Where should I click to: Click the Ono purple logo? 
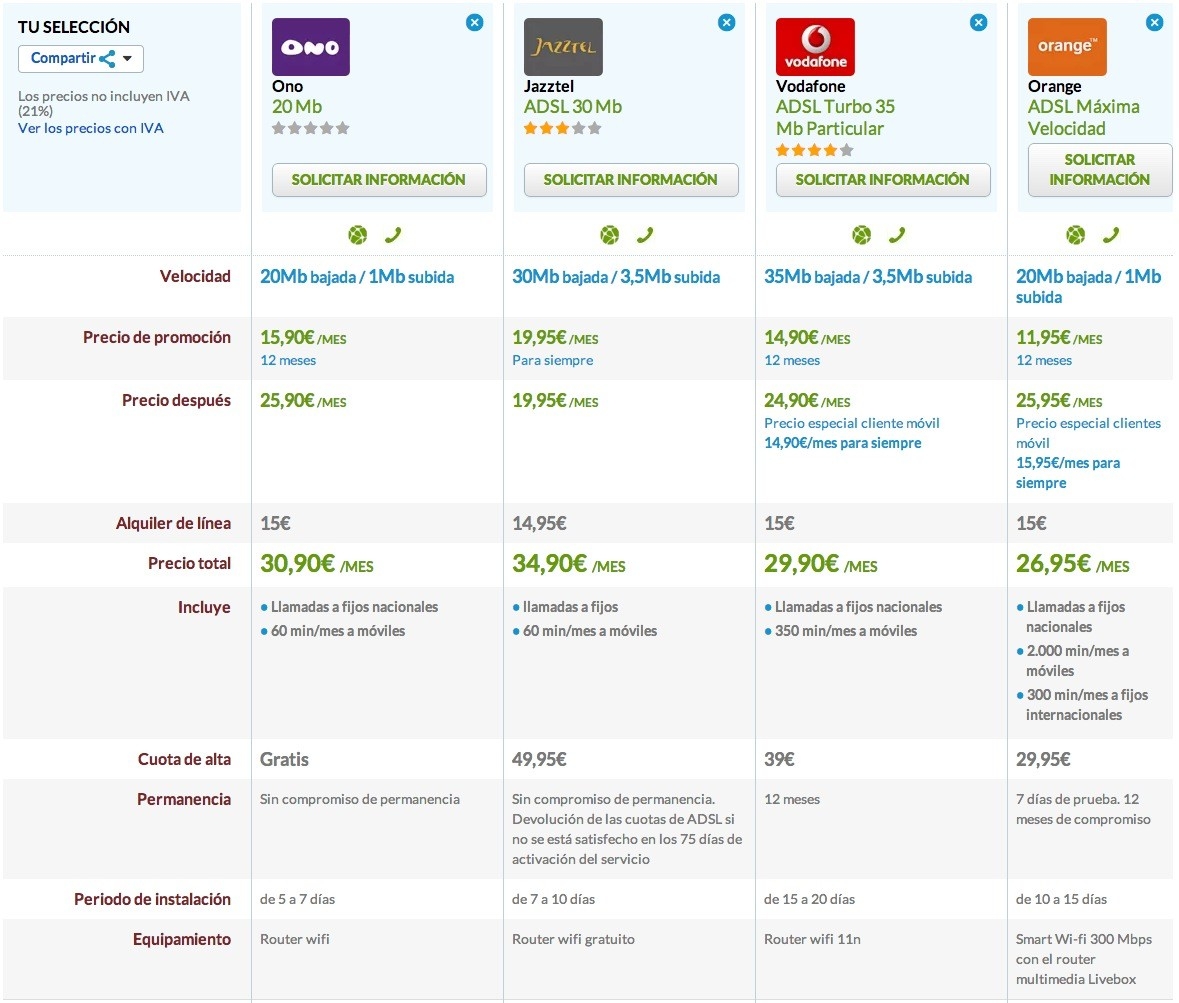311,47
